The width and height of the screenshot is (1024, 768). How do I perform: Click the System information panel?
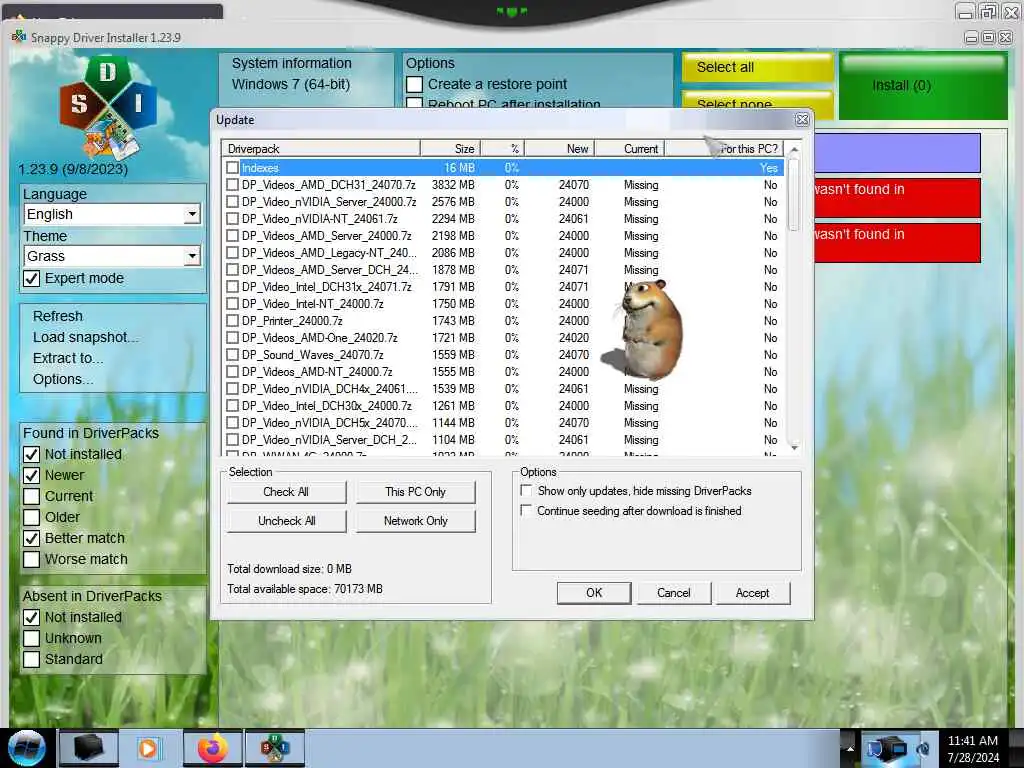click(x=306, y=80)
